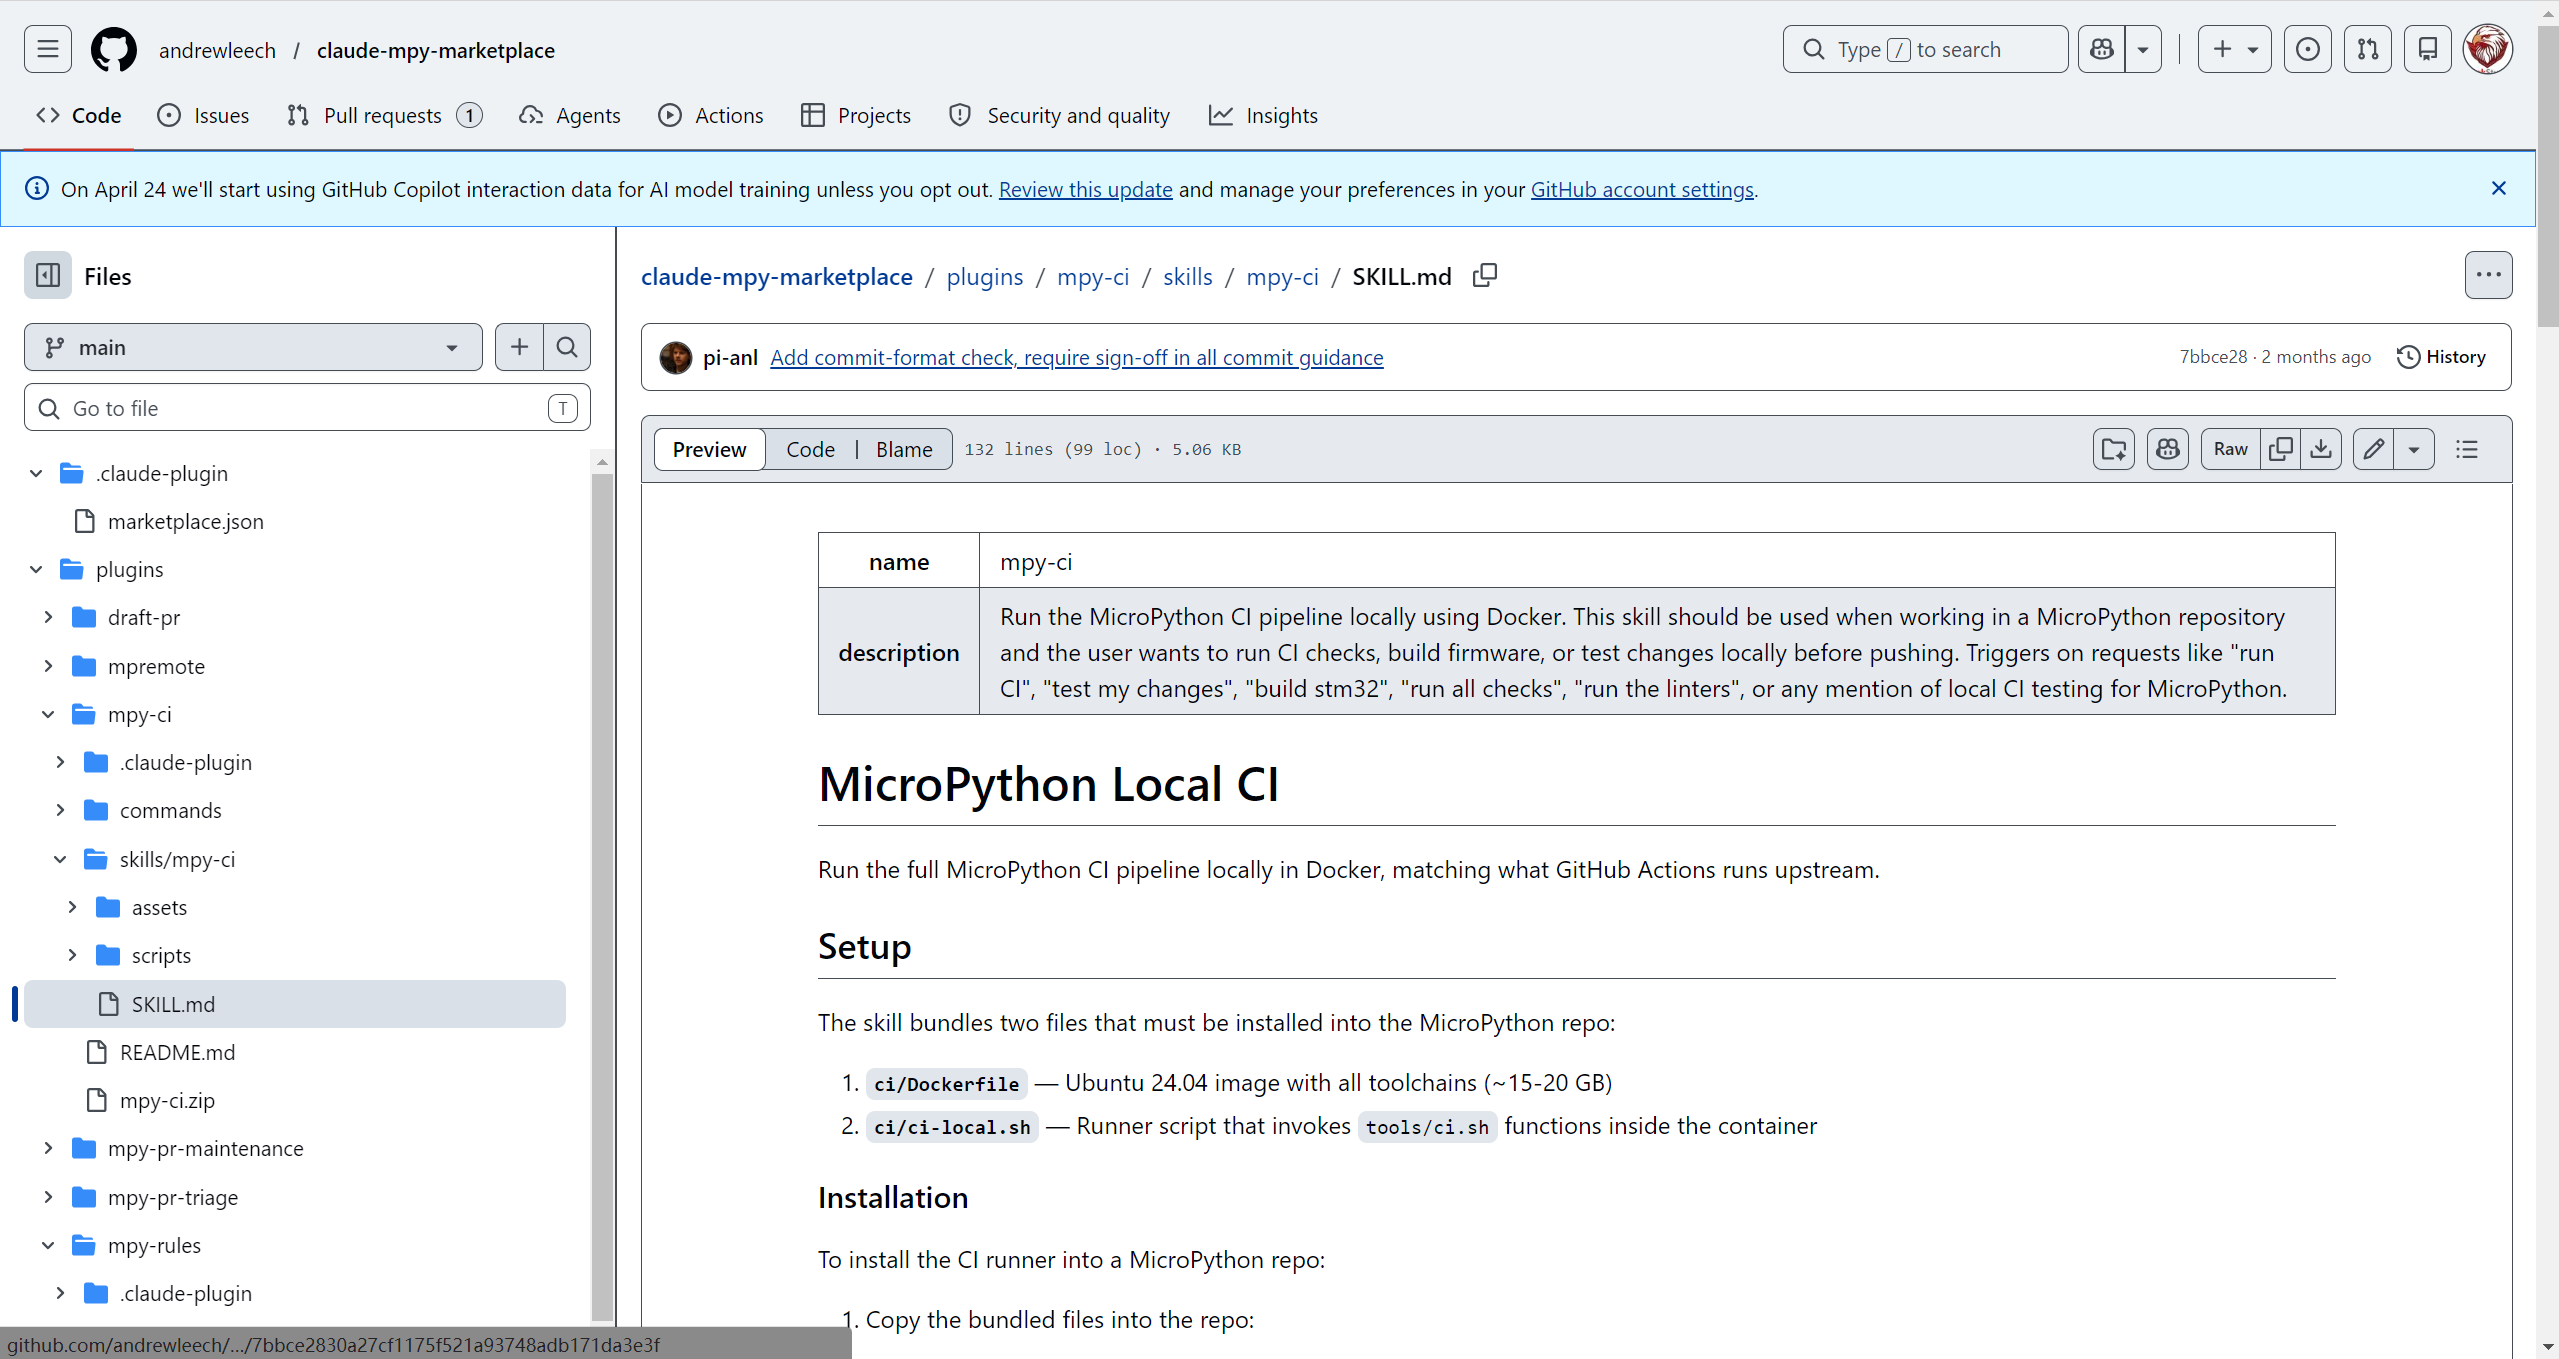Image resolution: width=2559 pixels, height=1359 pixels.
Task: Open the Create new plus menu
Action: [x=2234, y=49]
